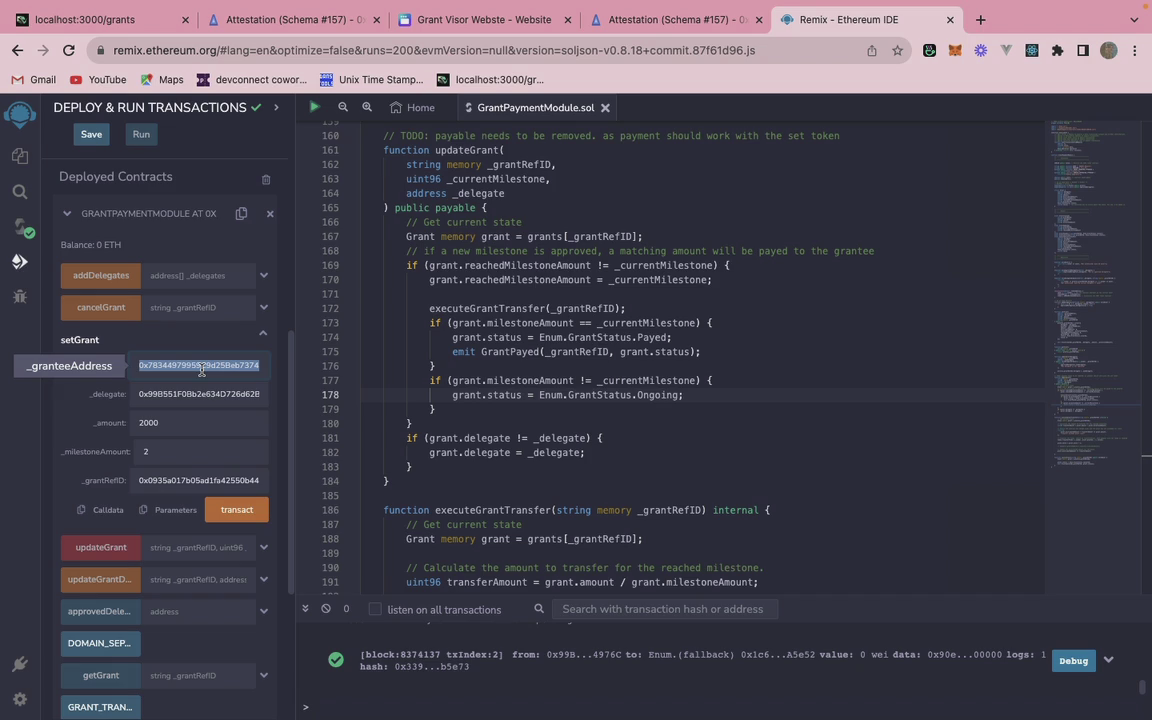
Task: Expand the getGrant function inputs
Action: pyautogui.click(x=264, y=675)
